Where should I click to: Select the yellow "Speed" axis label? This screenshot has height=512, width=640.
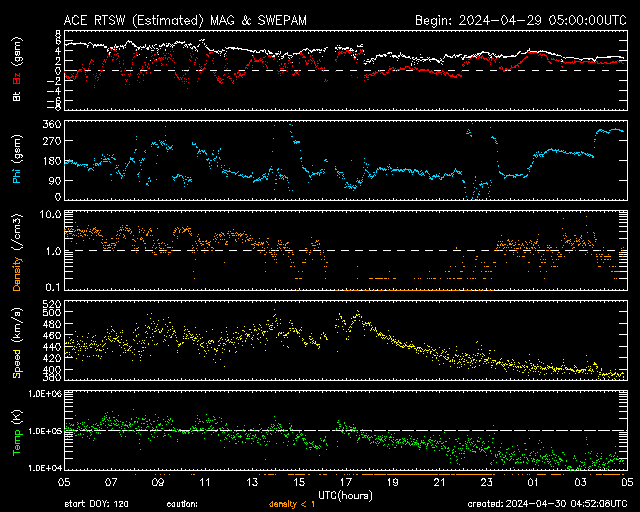(17, 363)
